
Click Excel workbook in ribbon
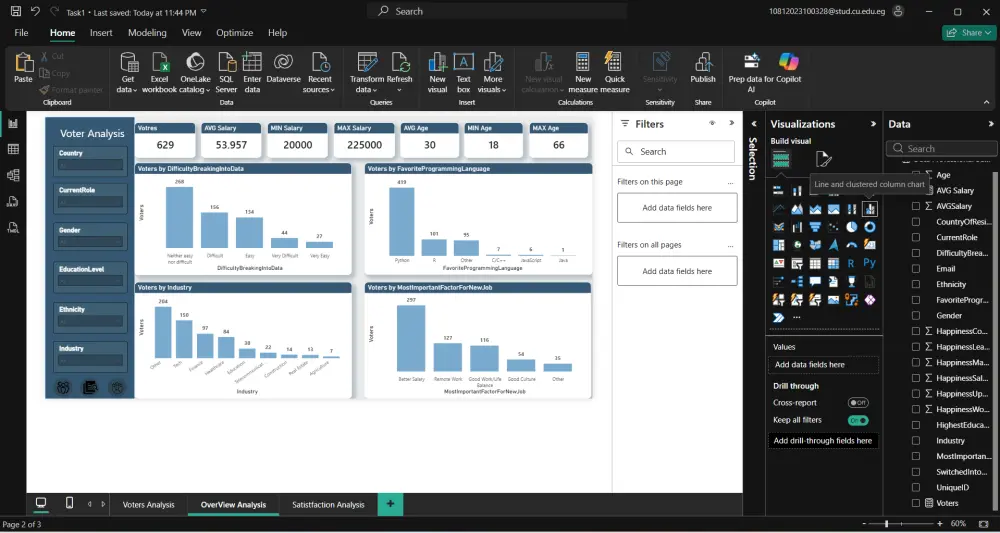159,73
